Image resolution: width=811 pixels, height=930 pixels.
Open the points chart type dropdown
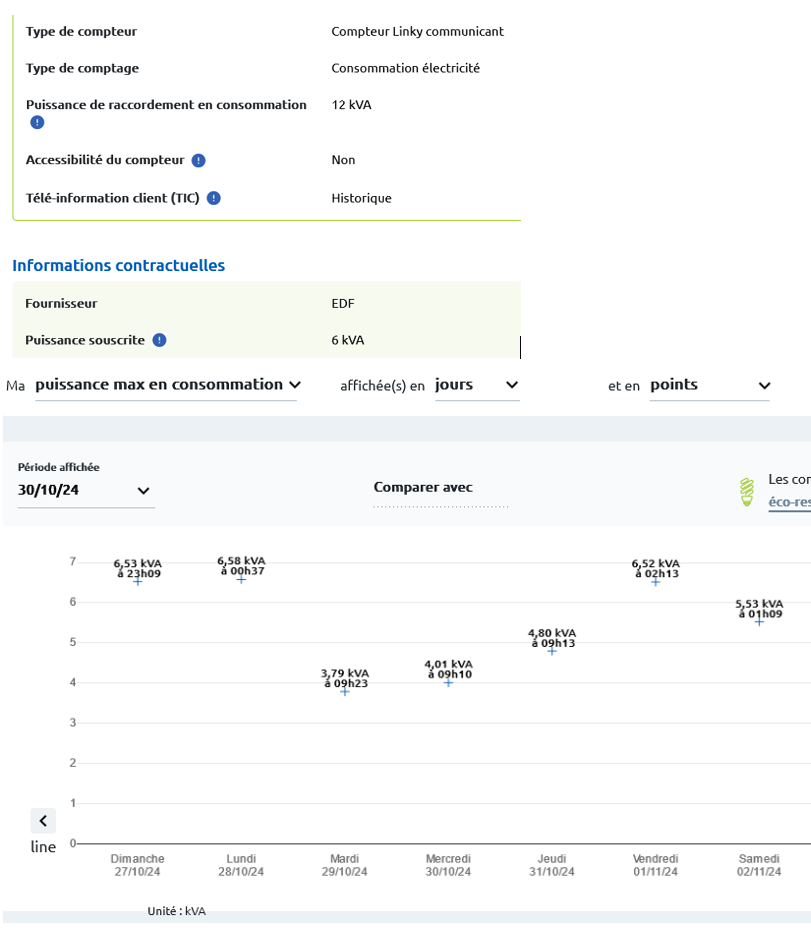(x=709, y=385)
